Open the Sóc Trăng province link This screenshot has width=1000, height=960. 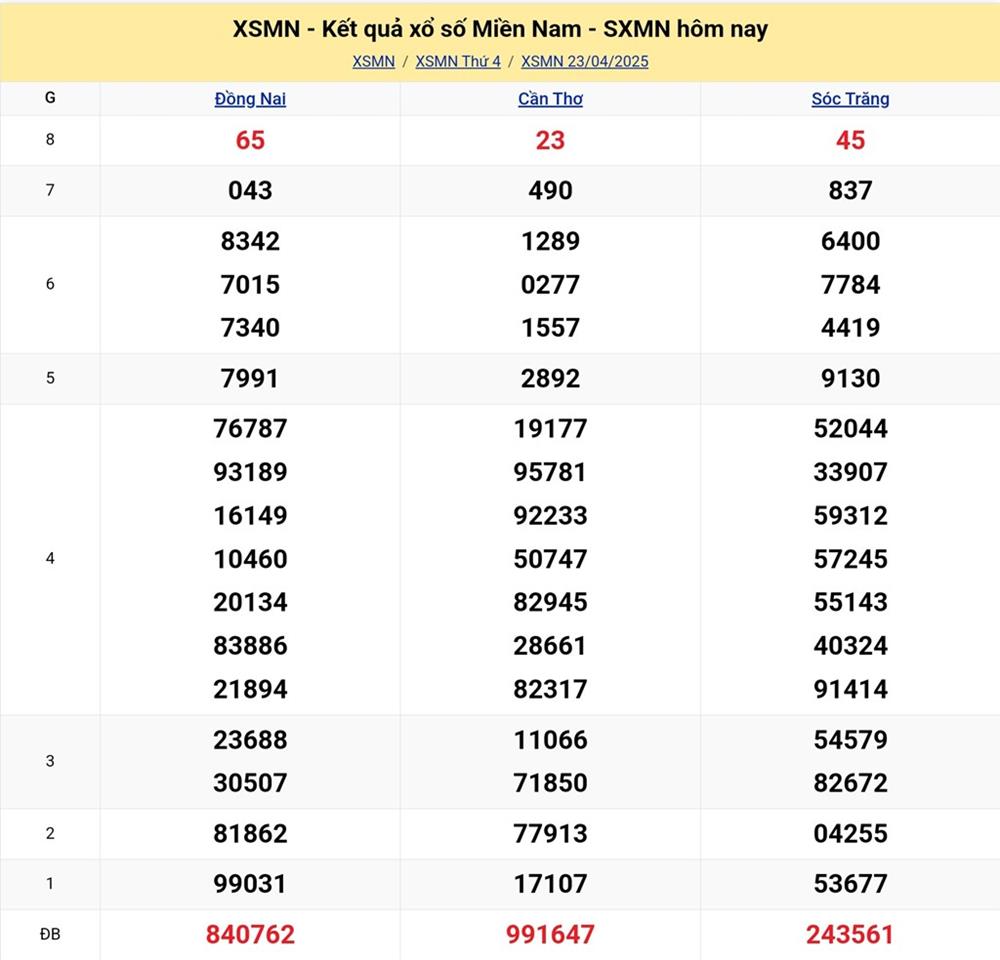click(850, 99)
